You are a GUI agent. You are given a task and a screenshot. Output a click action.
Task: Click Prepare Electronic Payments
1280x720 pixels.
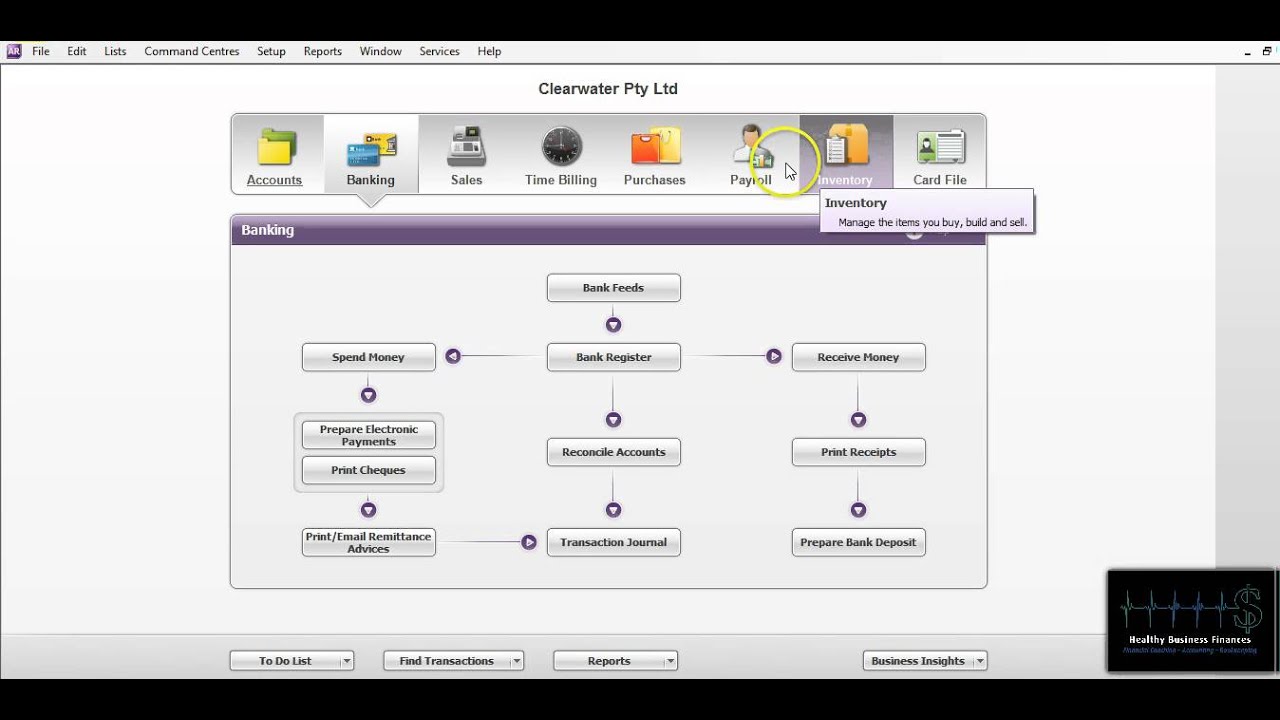click(369, 435)
